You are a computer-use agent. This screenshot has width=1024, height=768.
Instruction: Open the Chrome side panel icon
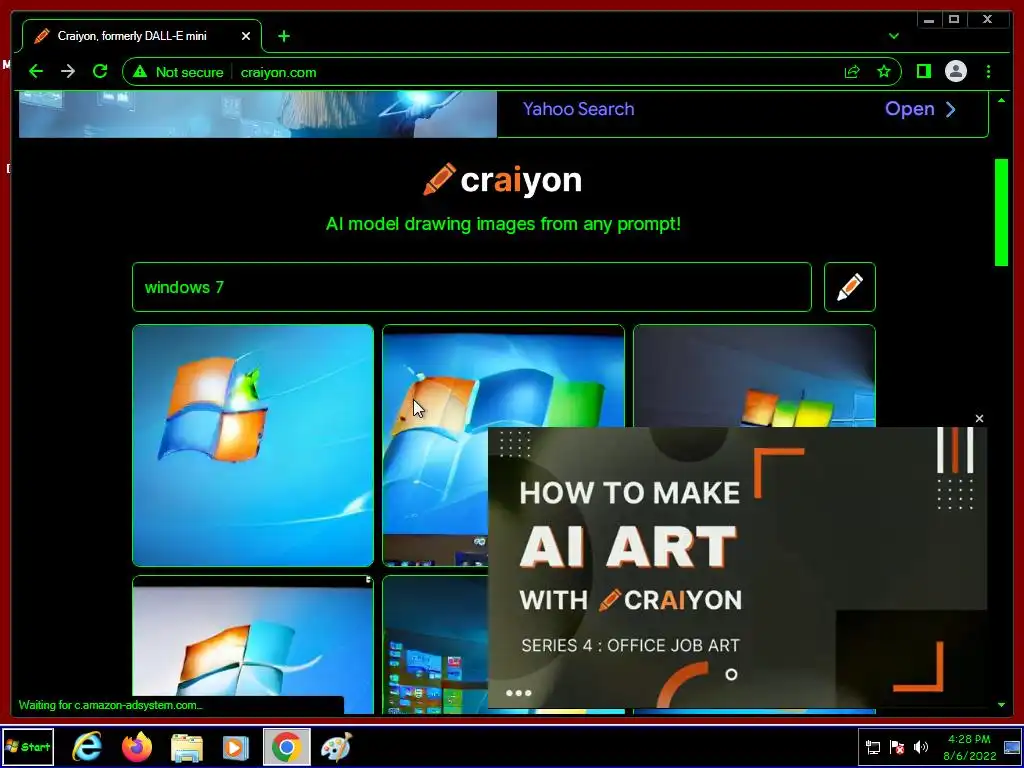click(923, 71)
